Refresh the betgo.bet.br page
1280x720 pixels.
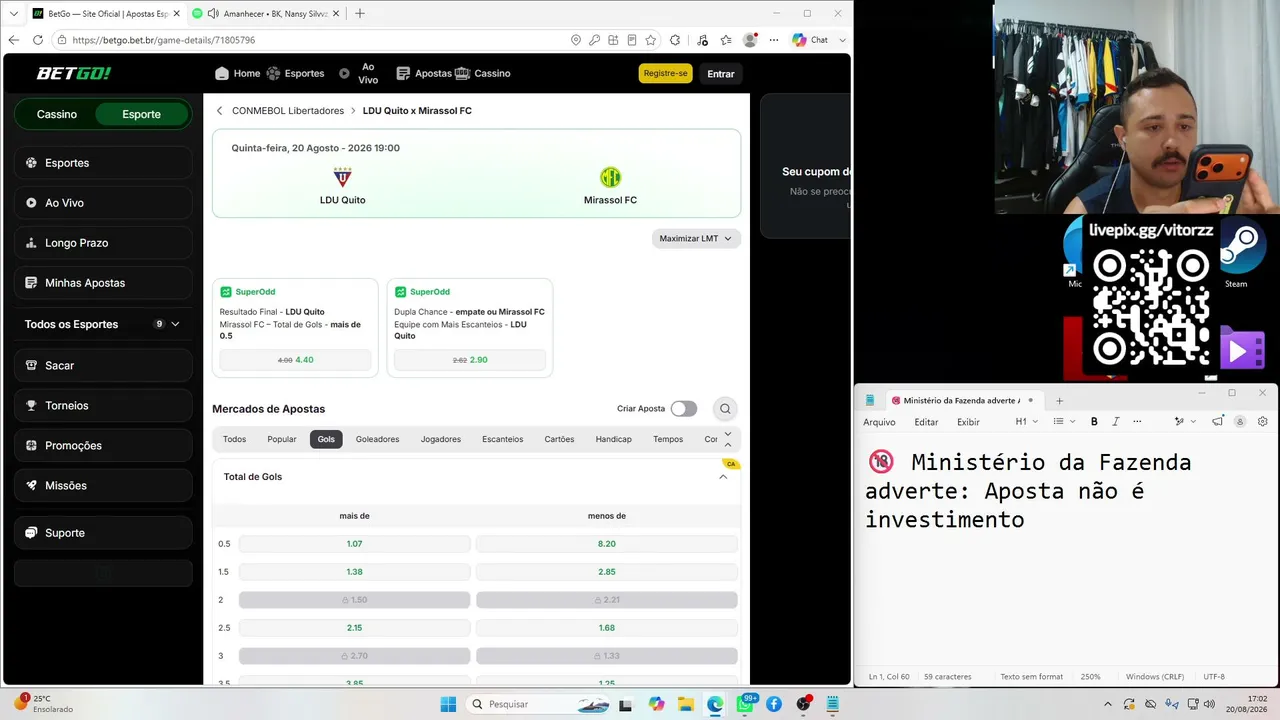click(38, 40)
